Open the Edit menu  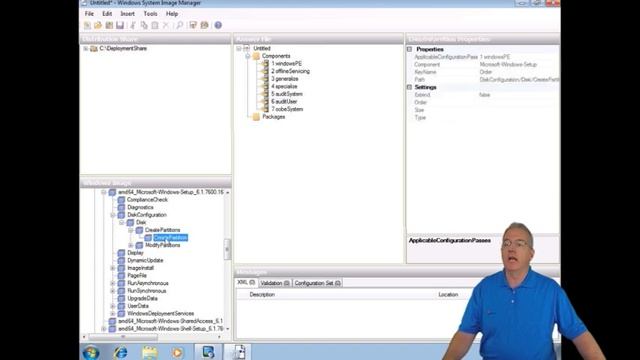pyautogui.click(x=107, y=14)
